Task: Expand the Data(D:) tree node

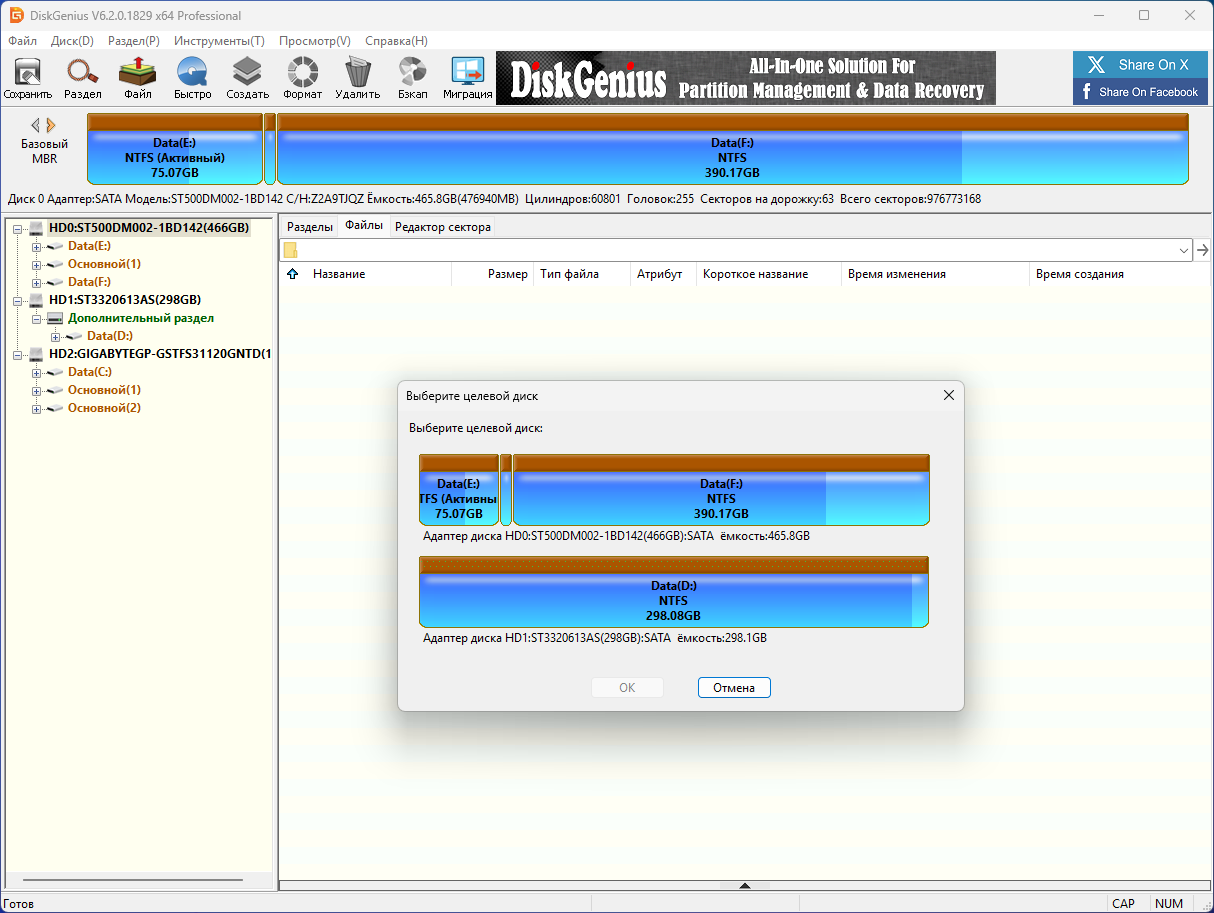Action: pyautogui.click(x=56, y=336)
